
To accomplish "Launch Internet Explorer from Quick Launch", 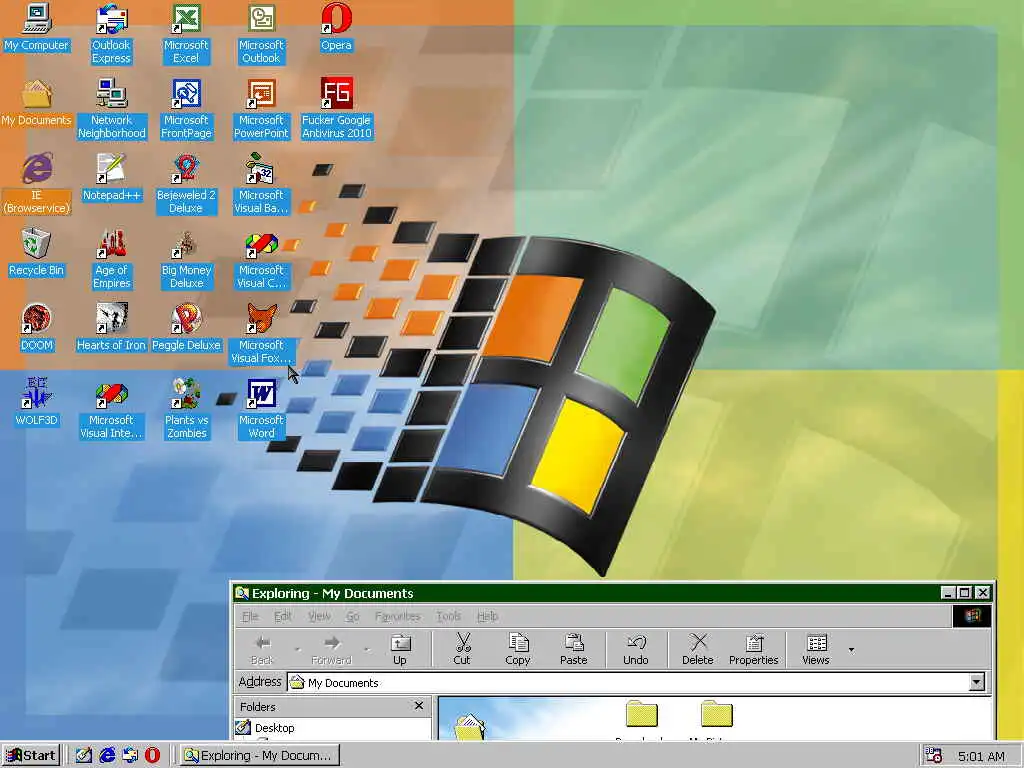I will click(106, 756).
